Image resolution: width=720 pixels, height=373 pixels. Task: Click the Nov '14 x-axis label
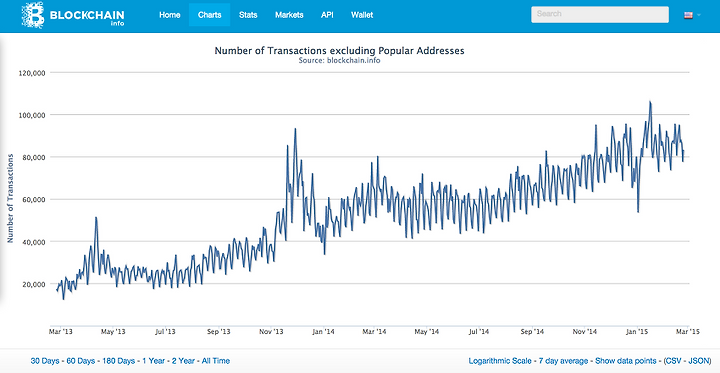[585, 332]
